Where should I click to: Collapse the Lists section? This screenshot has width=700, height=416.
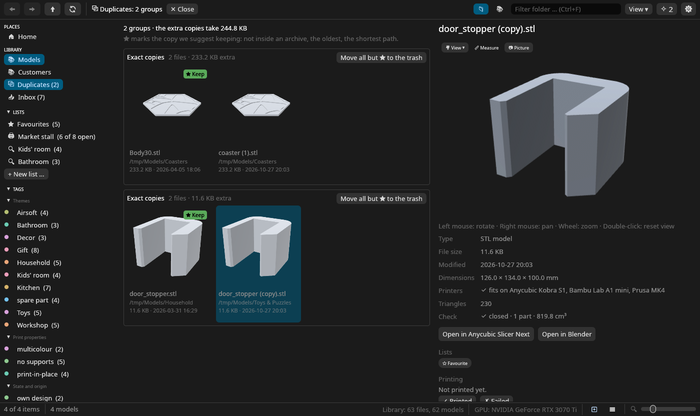click(15, 112)
